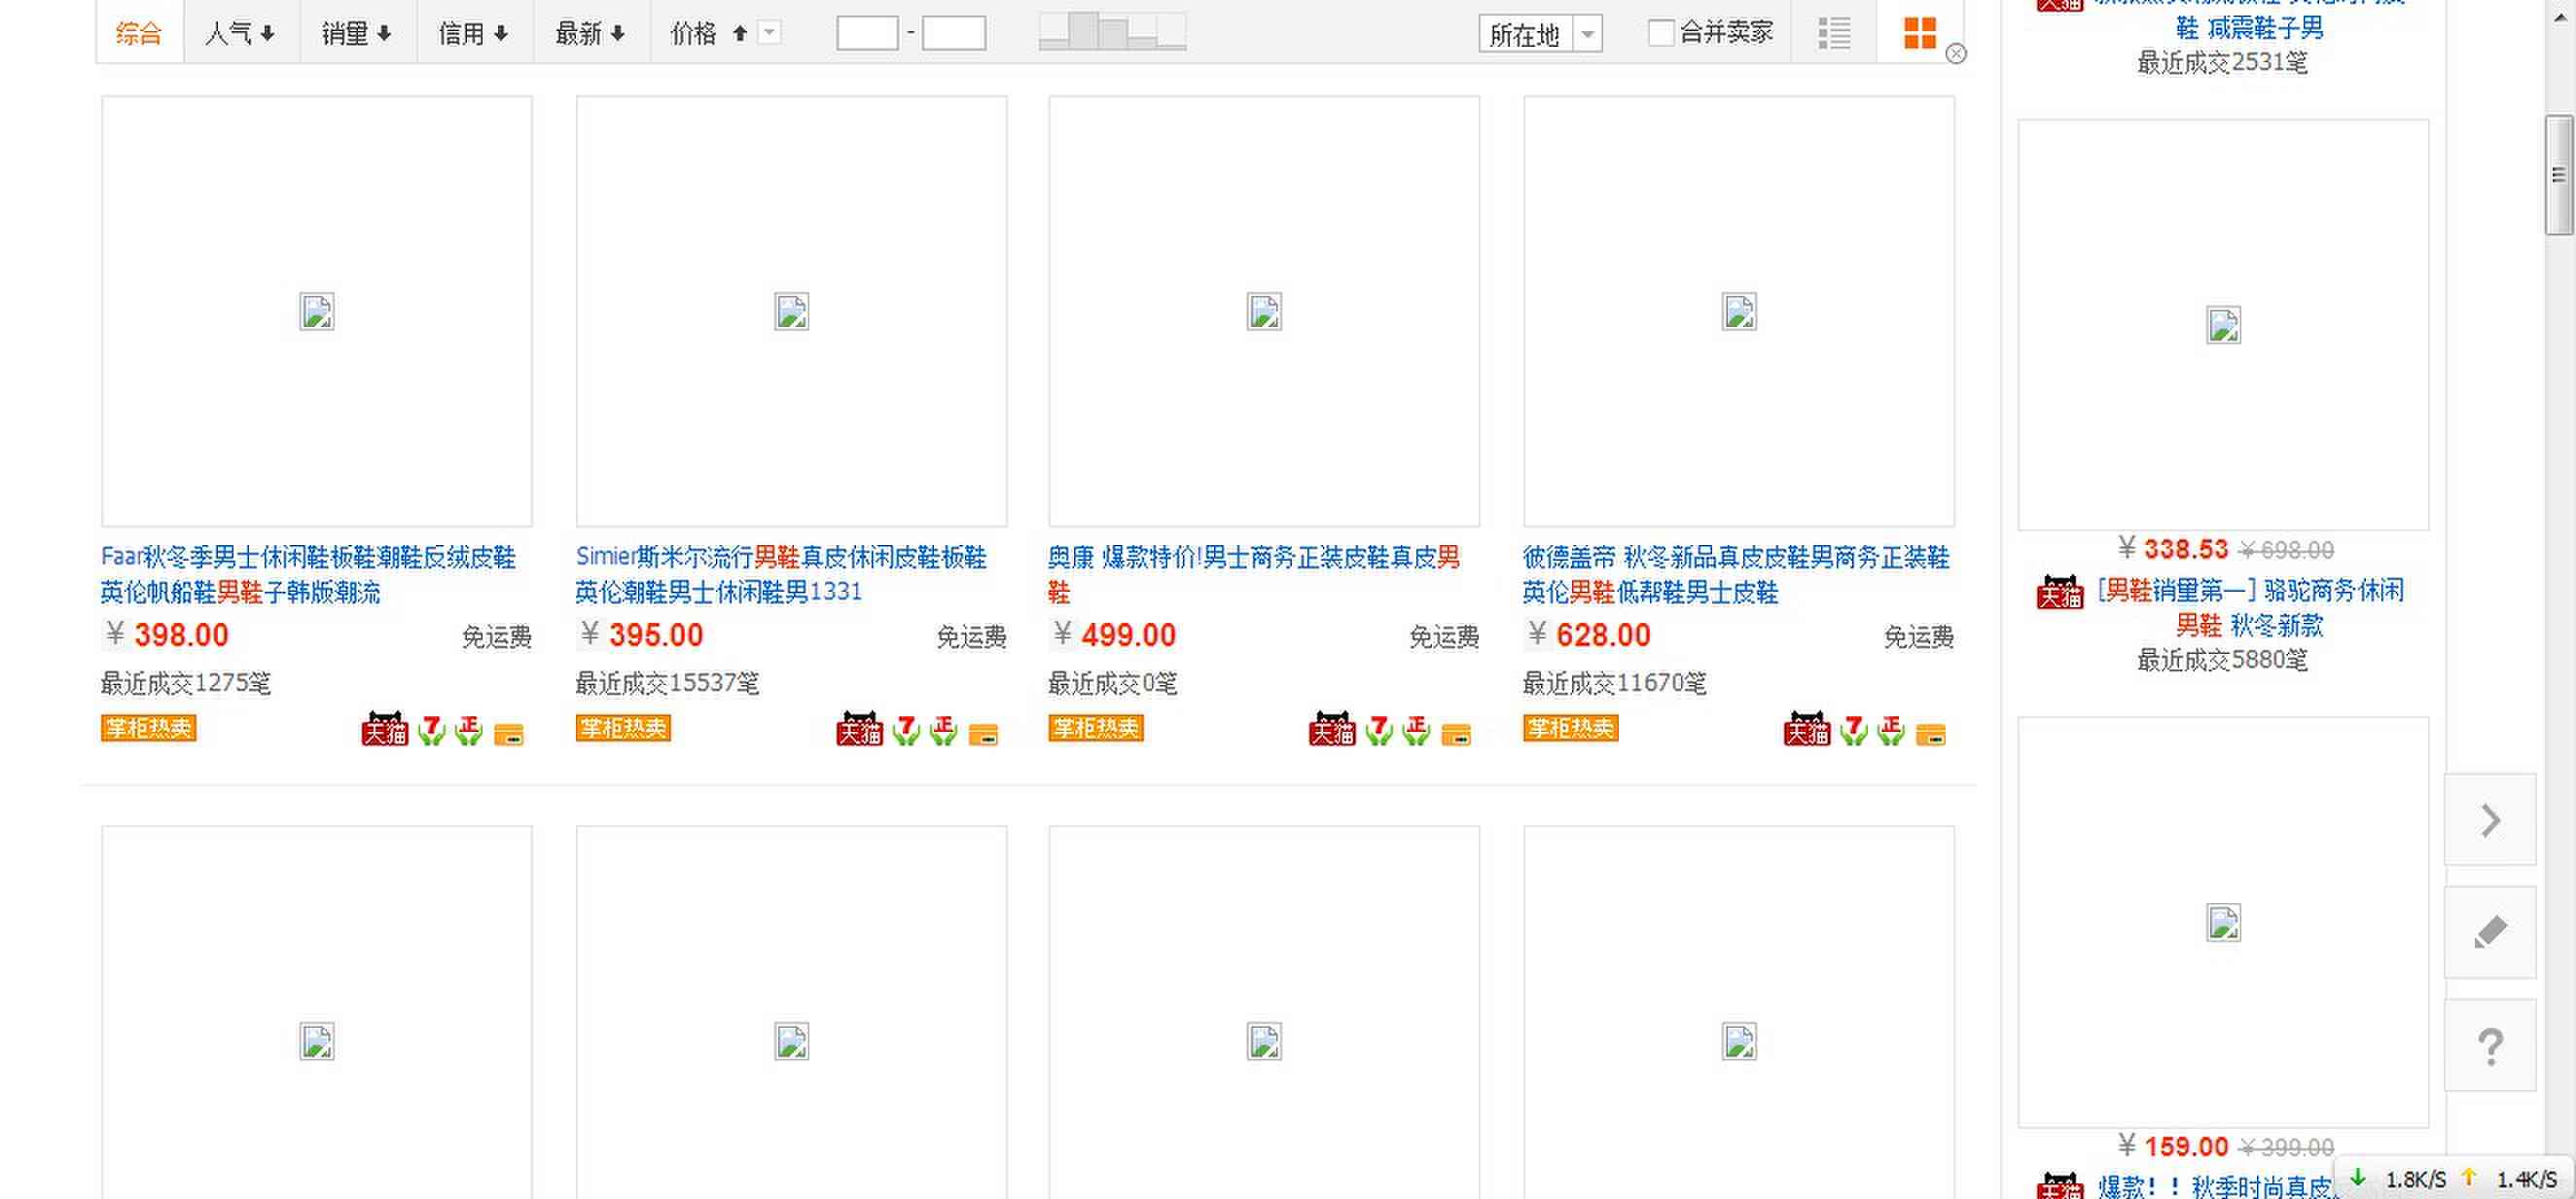Open the 减震鞋子男 sidebar ad link
This screenshot has height=1199, width=2576.
[x=2250, y=28]
